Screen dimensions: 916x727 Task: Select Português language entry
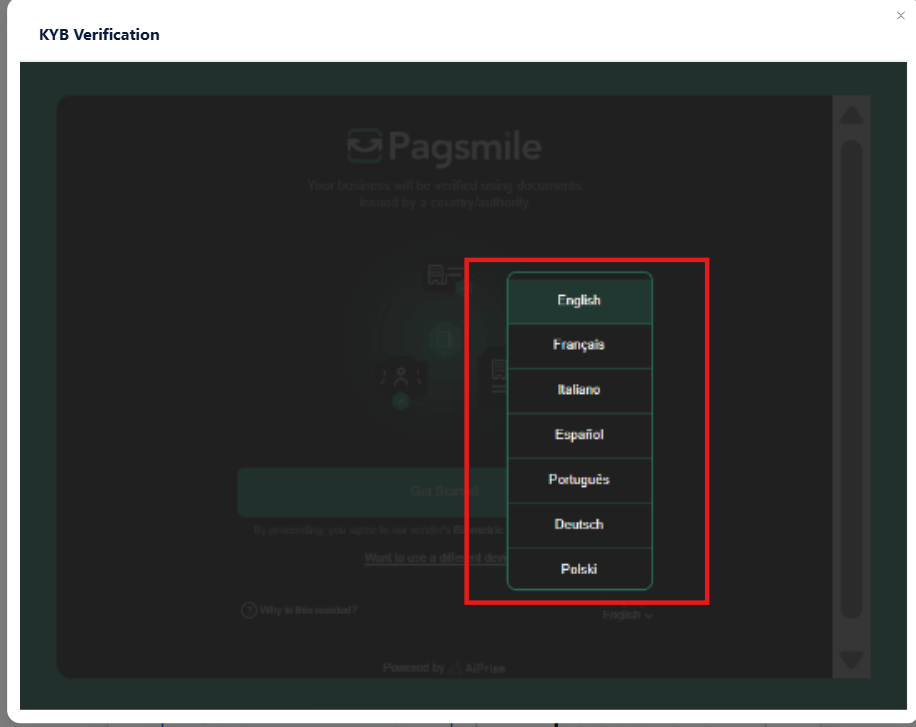coord(580,480)
